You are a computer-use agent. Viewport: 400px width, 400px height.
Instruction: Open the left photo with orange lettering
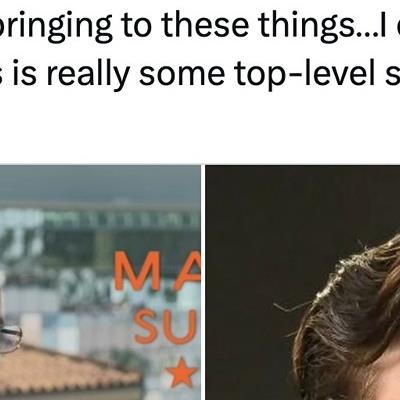[100, 282]
